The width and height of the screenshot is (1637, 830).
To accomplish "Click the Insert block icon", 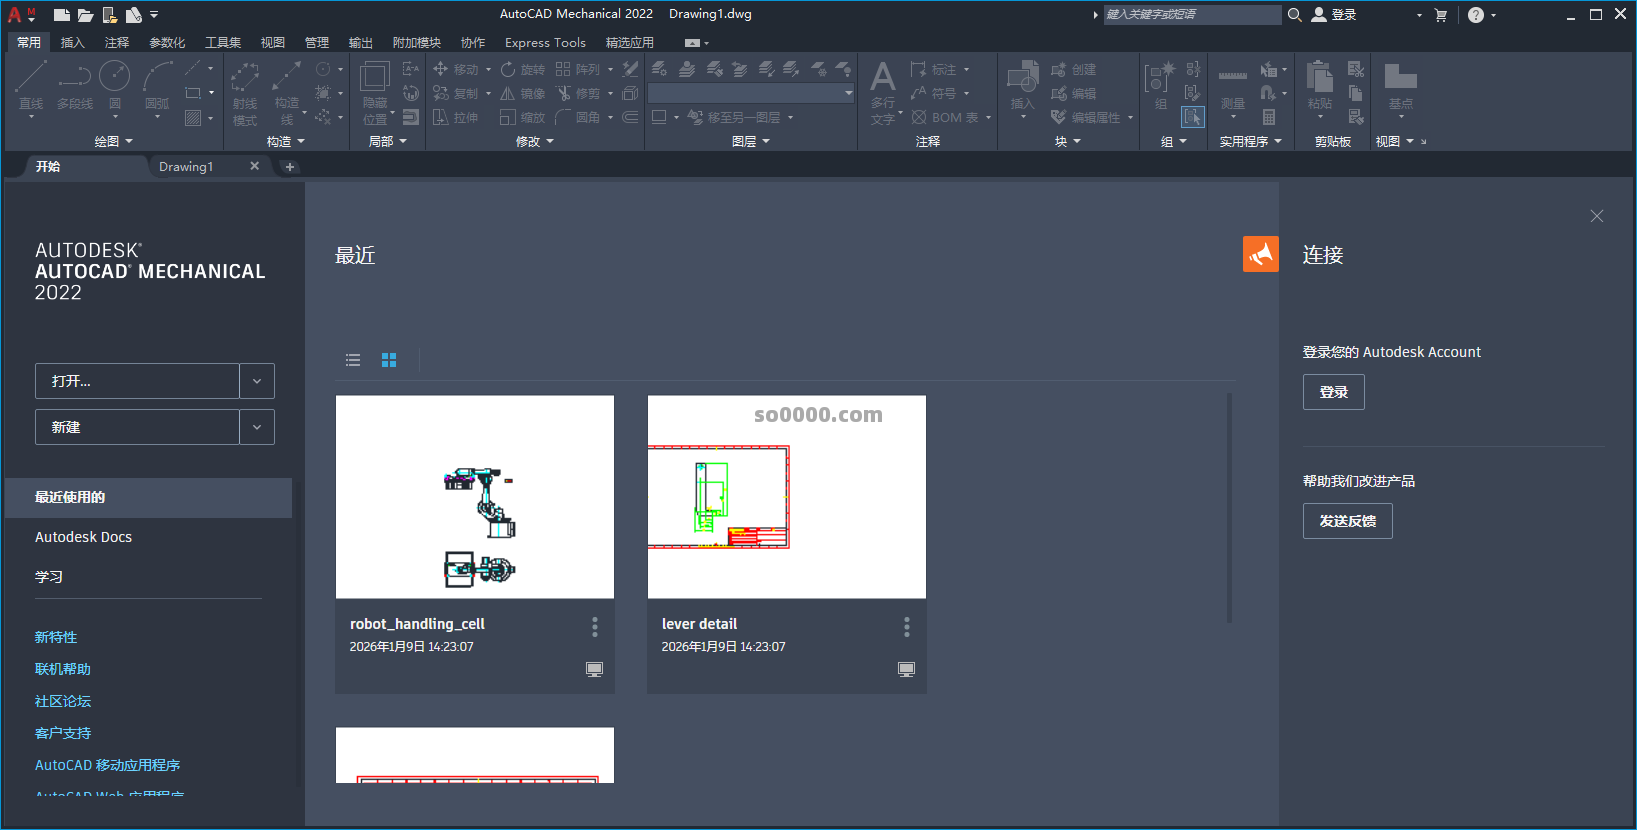I will [1022, 84].
